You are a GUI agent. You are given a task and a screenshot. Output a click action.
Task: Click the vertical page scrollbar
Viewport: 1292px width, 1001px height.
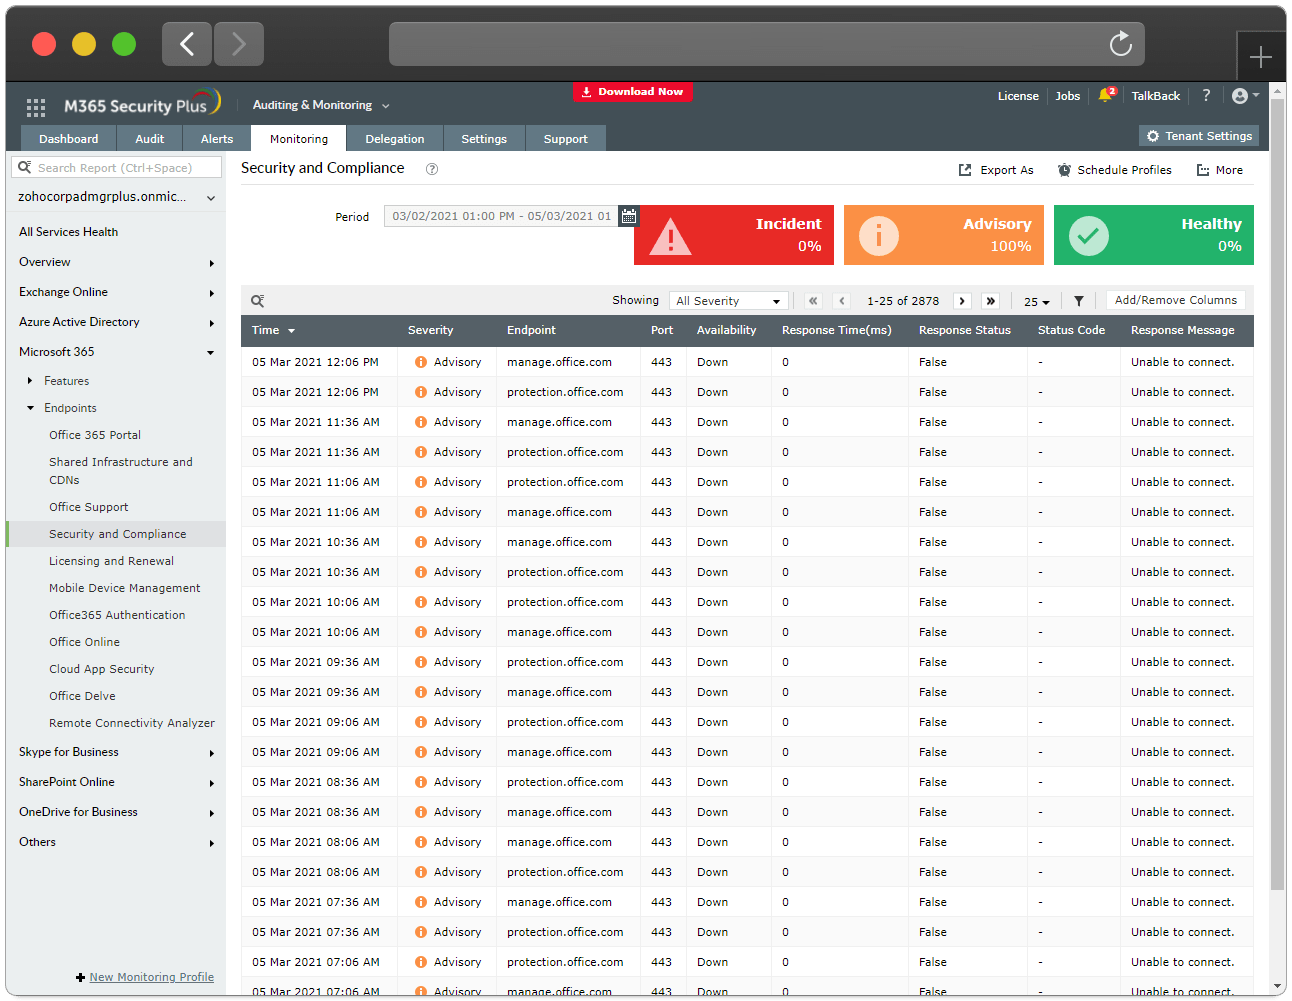pos(1277,494)
